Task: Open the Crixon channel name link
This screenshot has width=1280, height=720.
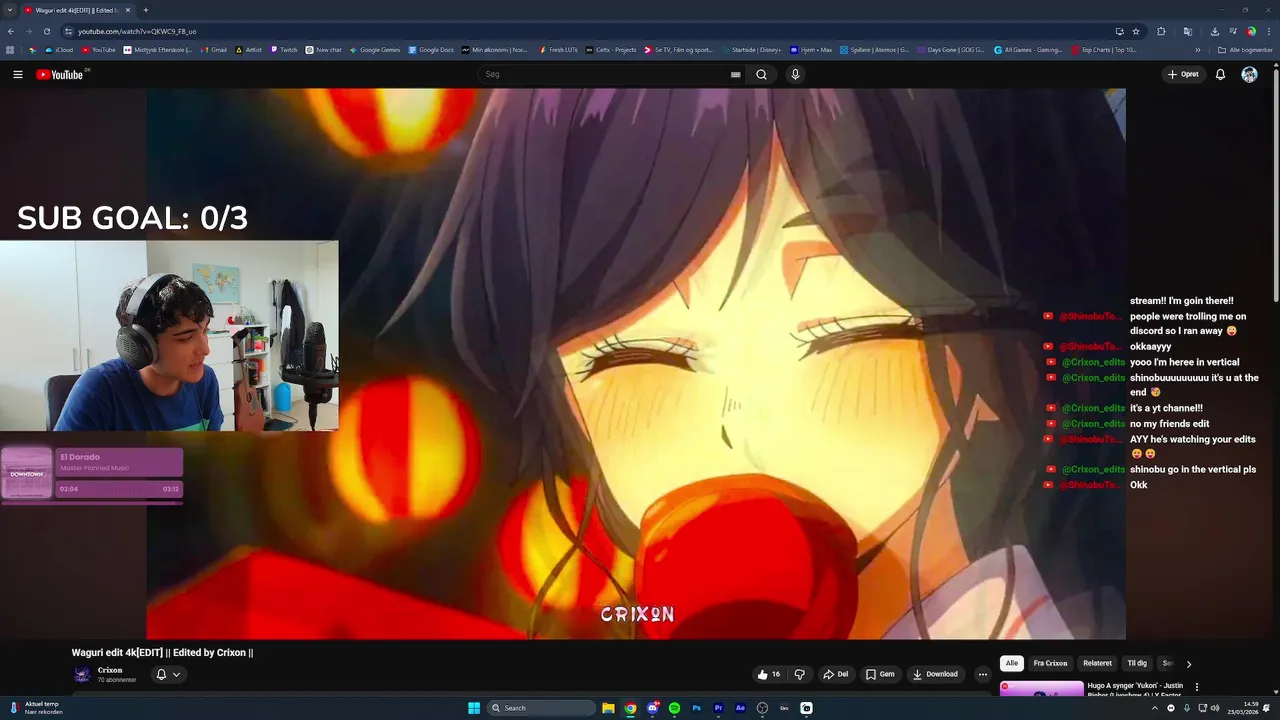Action: (110, 670)
